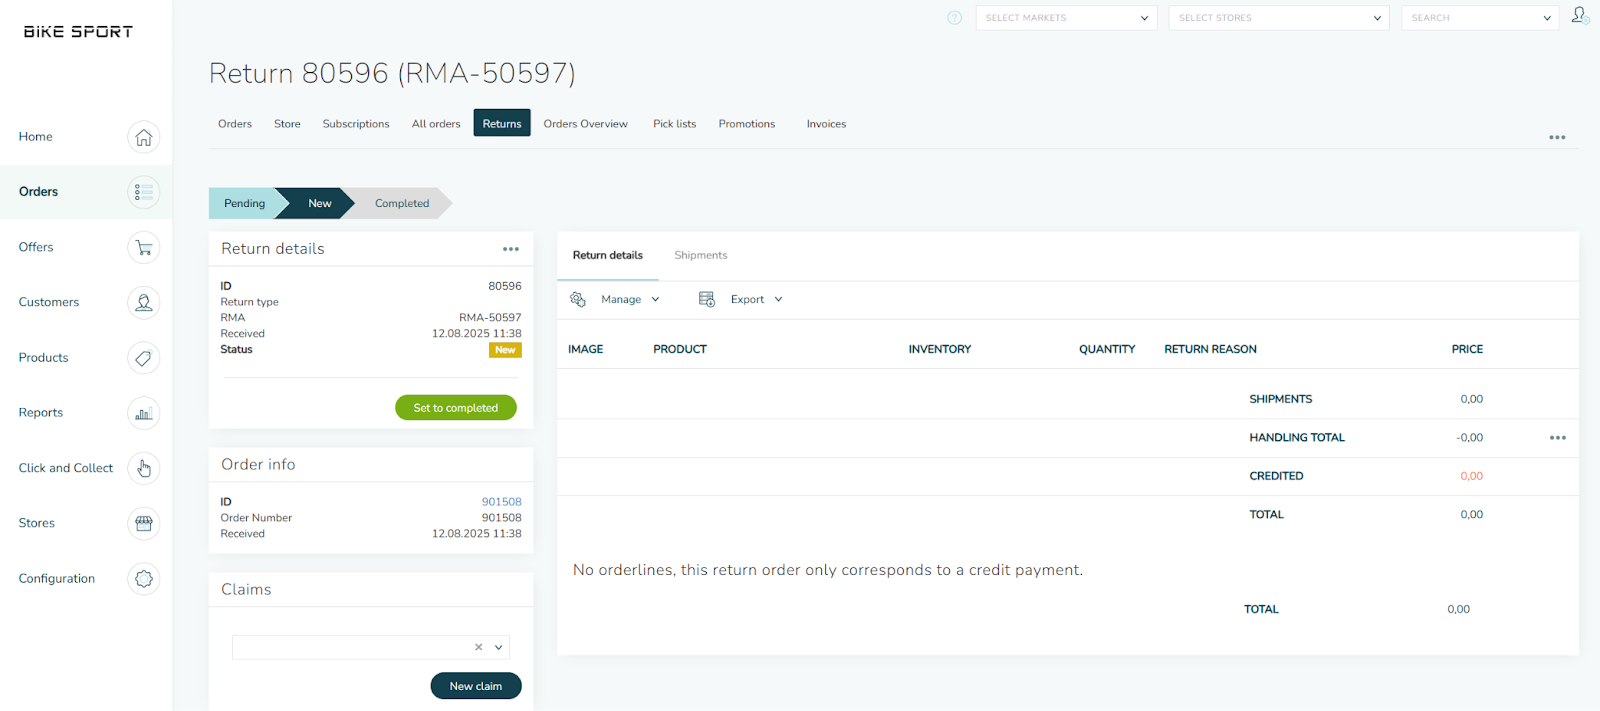Click order ID link 901508
This screenshot has width=1600, height=711.
pos(501,502)
